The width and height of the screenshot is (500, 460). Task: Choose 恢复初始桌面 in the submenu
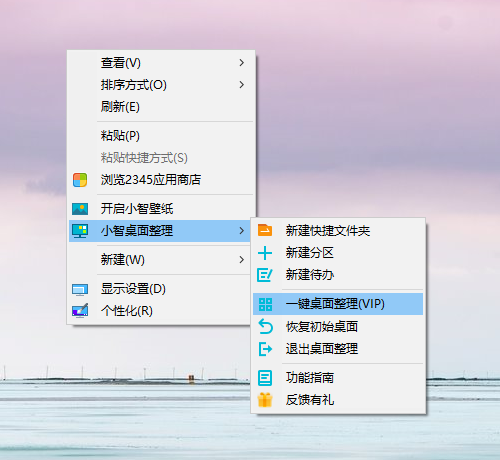pyautogui.click(x=338, y=326)
